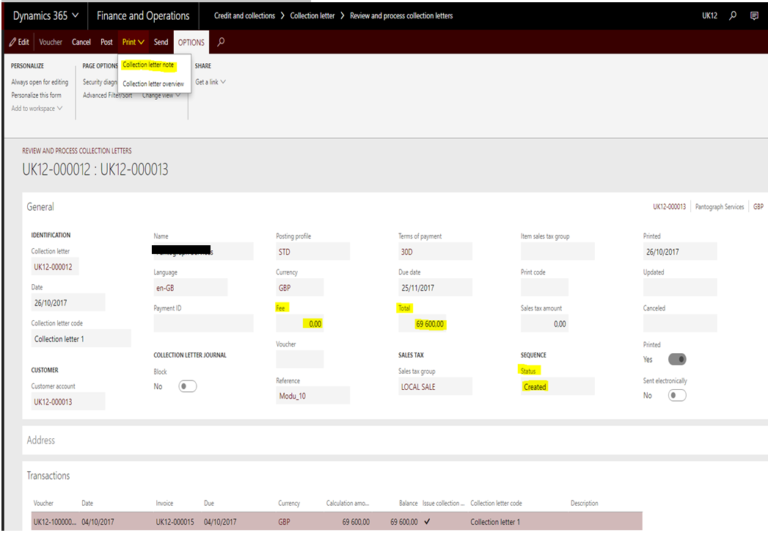768x533 pixels.
Task: Select the UK12-000015 transaction row
Action: (x=177, y=521)
